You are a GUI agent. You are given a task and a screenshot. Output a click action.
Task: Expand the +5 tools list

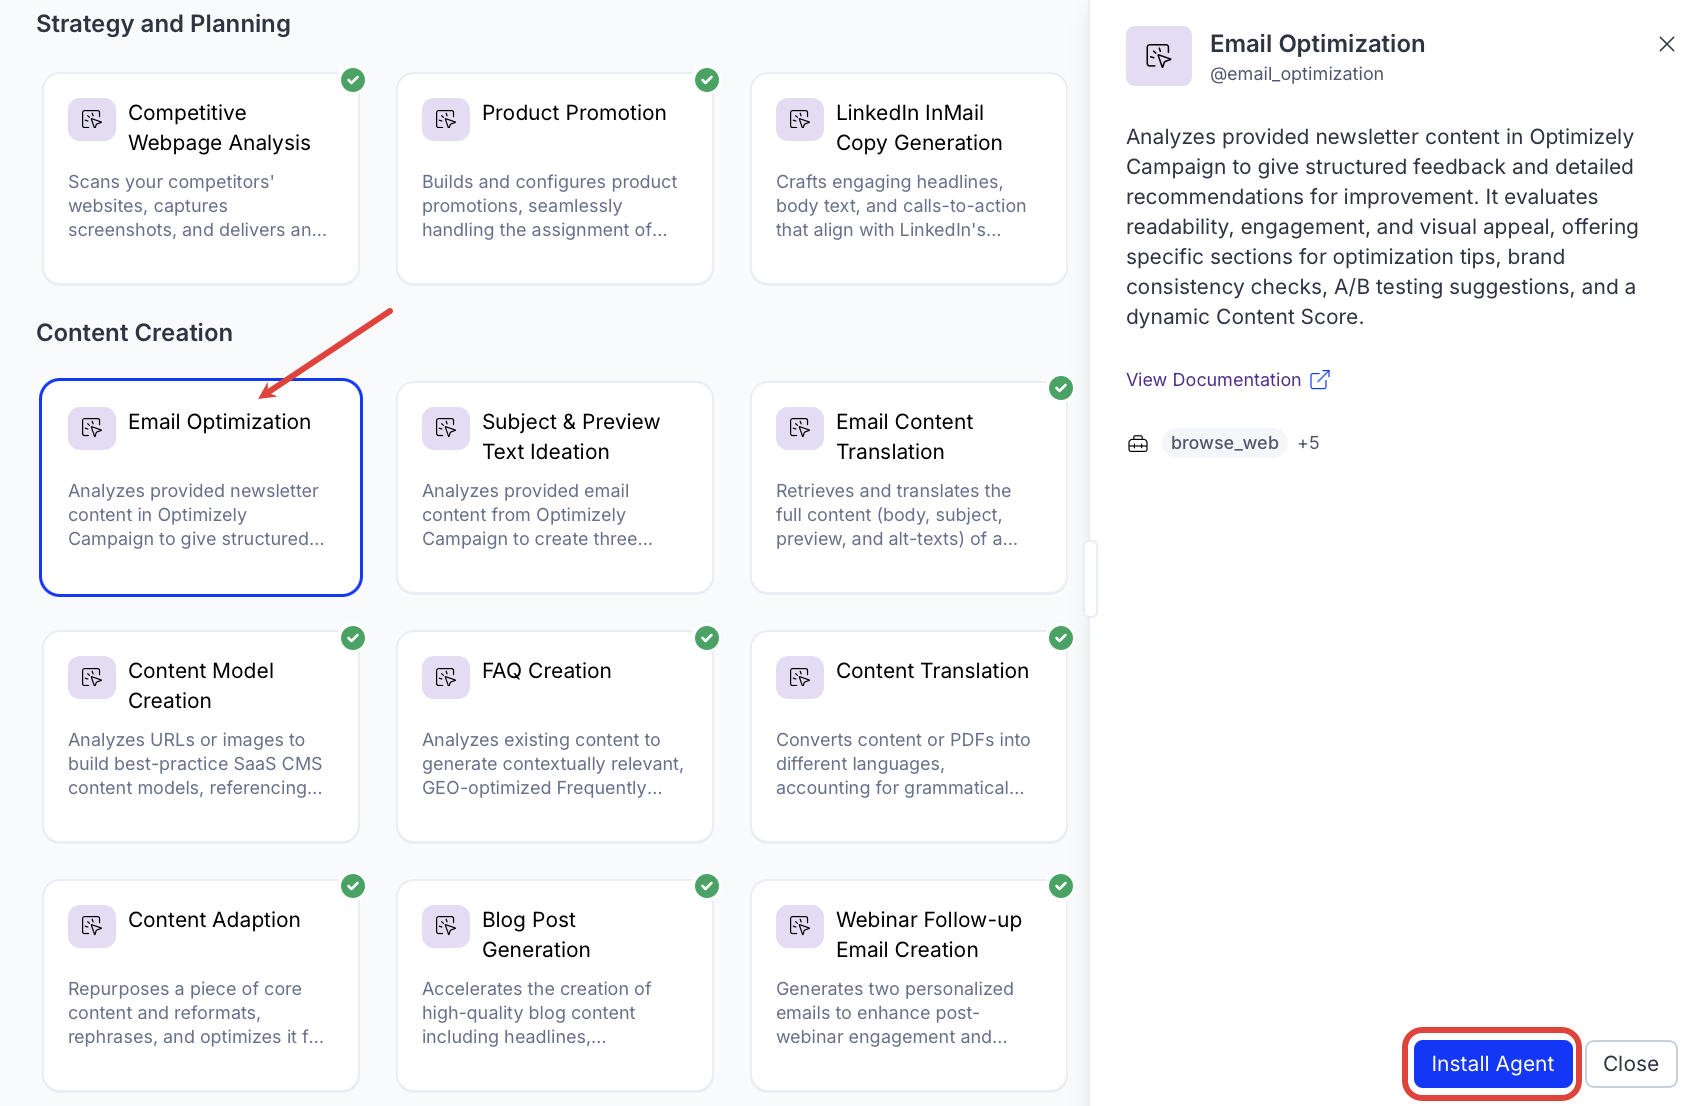[1308, 442]
